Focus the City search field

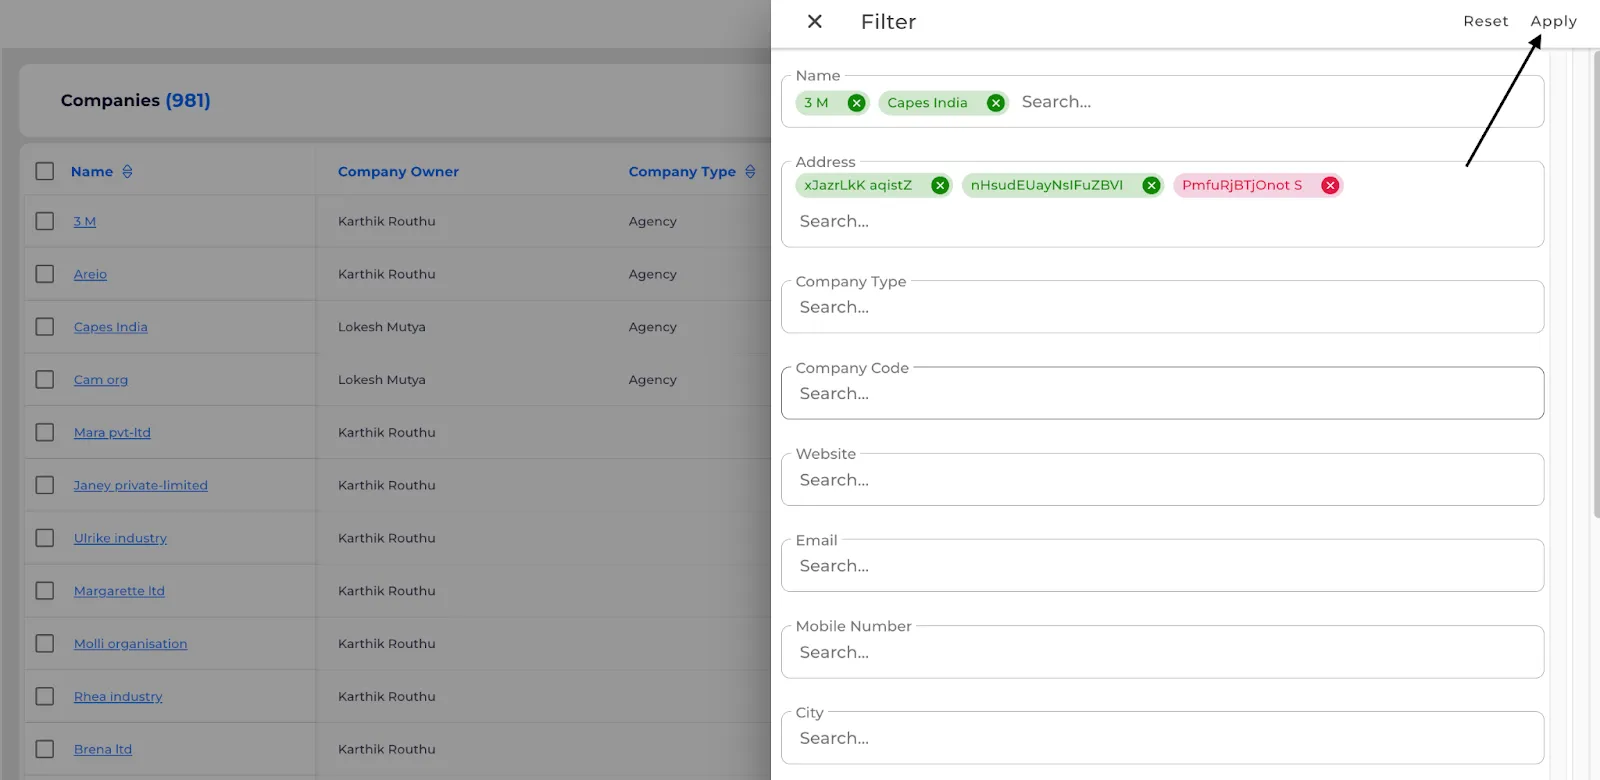pyautogui.click(x=1162, y=738)
